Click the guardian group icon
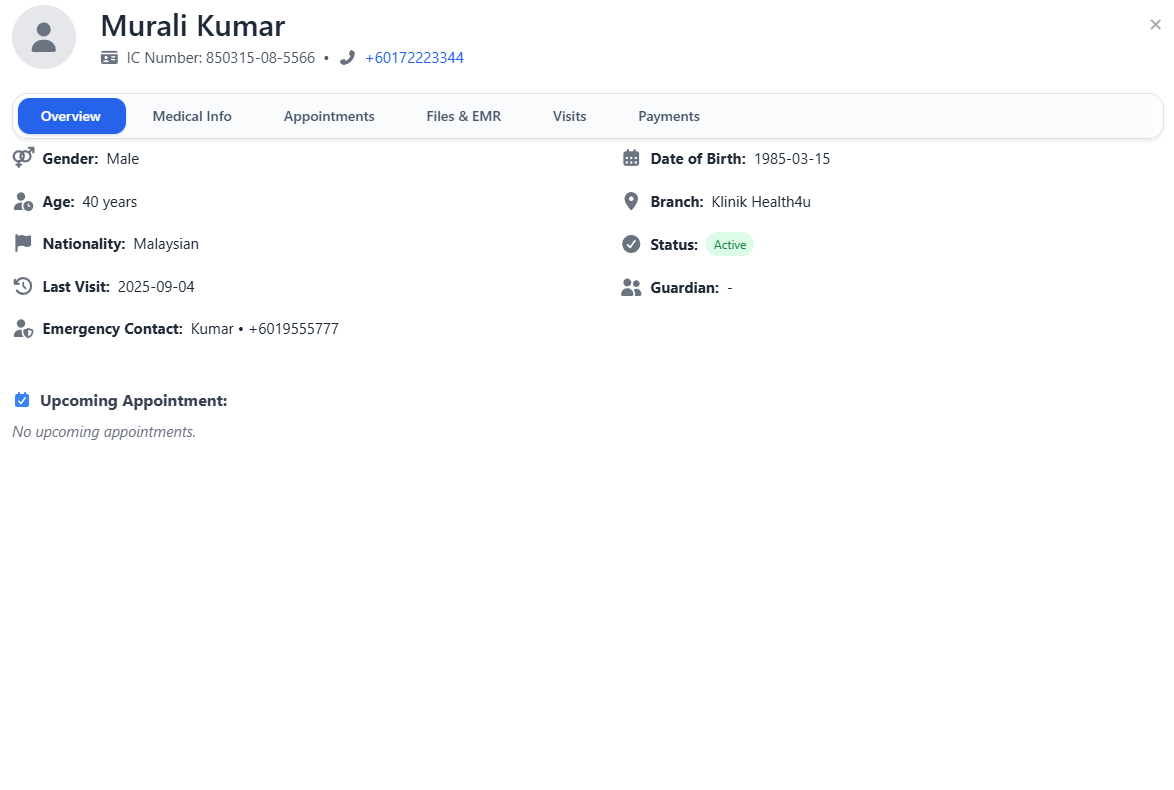The image size is (1174, 790). 630,286
